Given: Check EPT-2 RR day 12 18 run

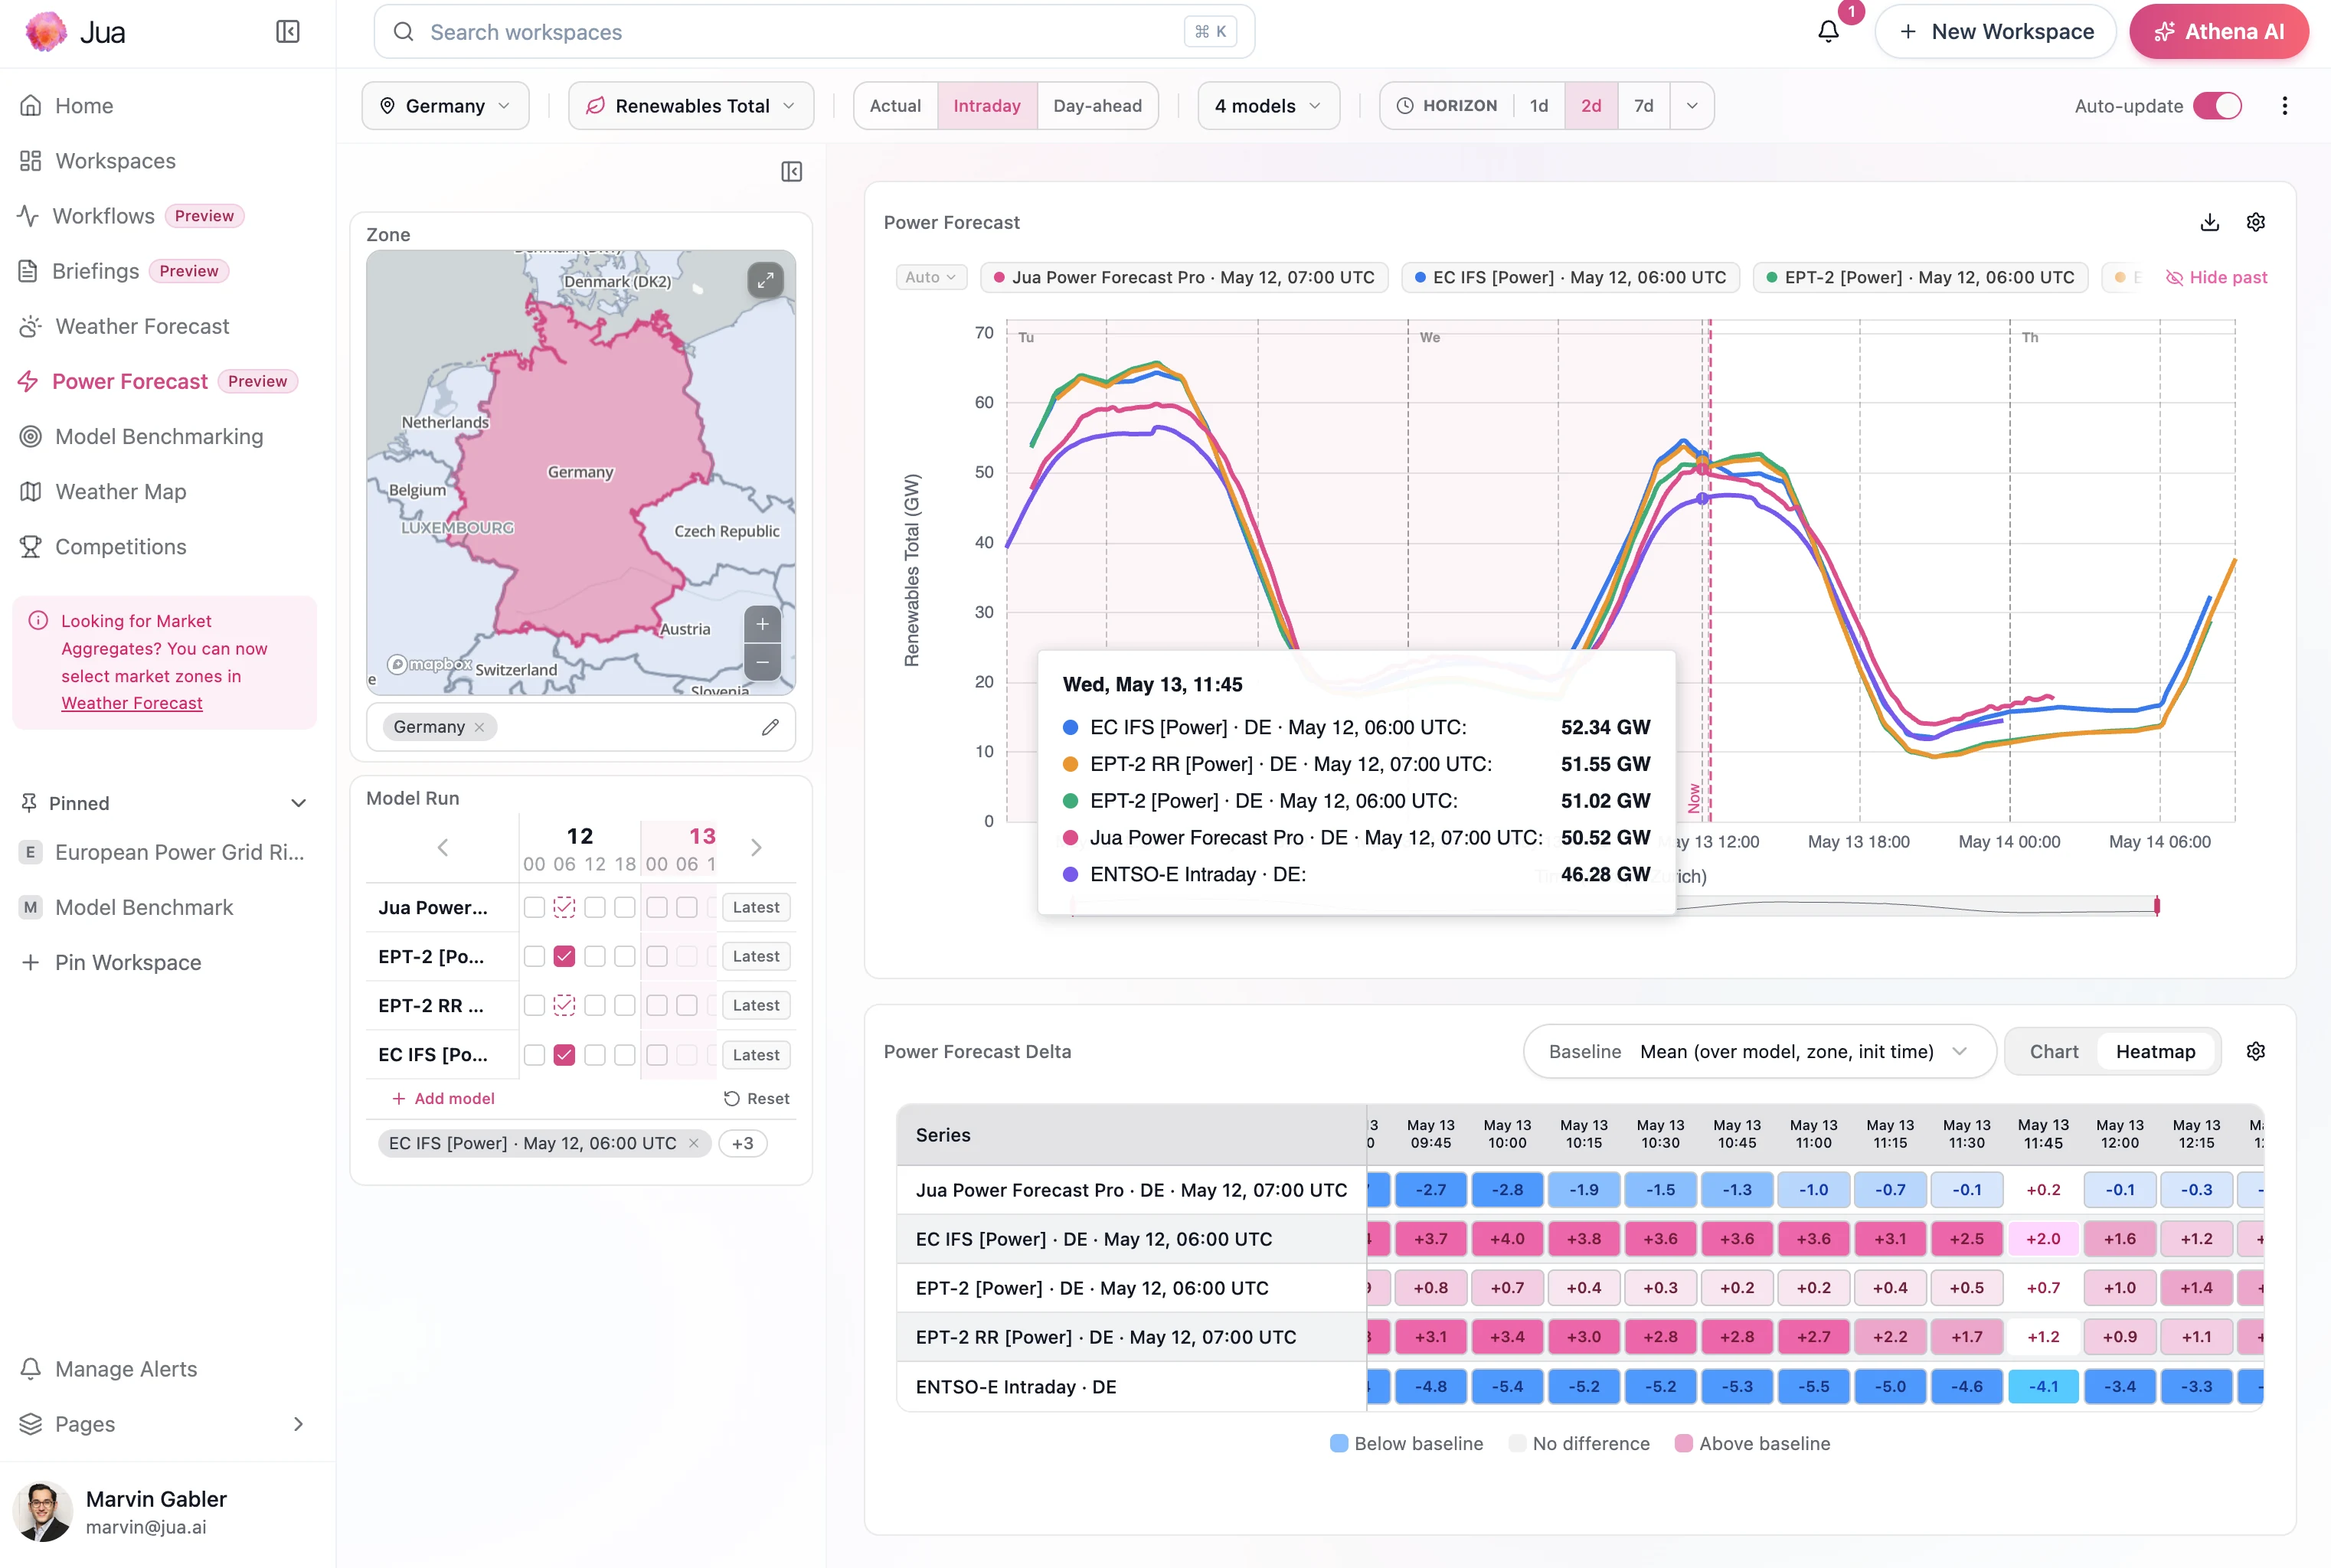Looking at the screenshot, I should [624, 1005].
